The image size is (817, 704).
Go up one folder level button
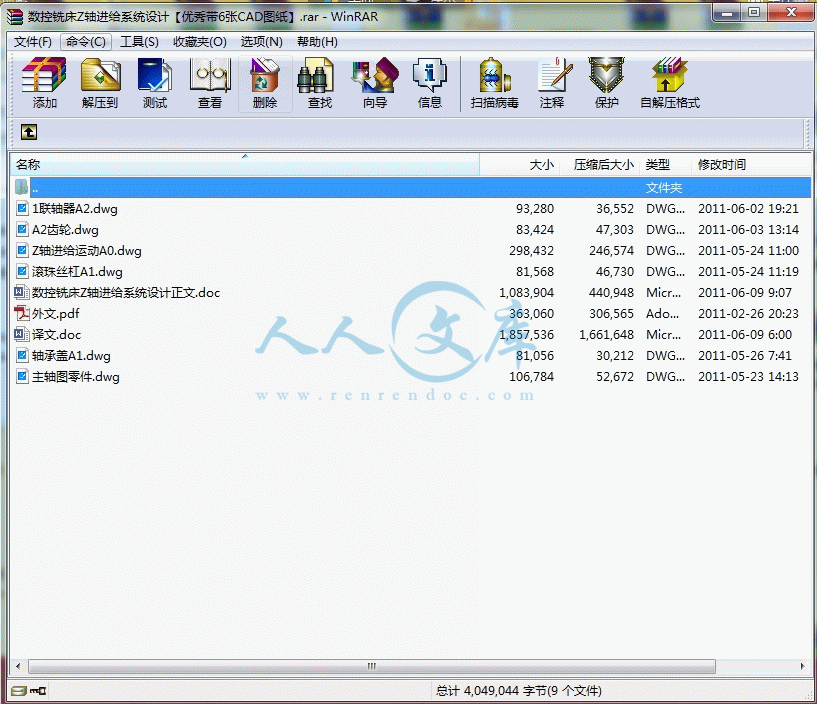point(29,132)
